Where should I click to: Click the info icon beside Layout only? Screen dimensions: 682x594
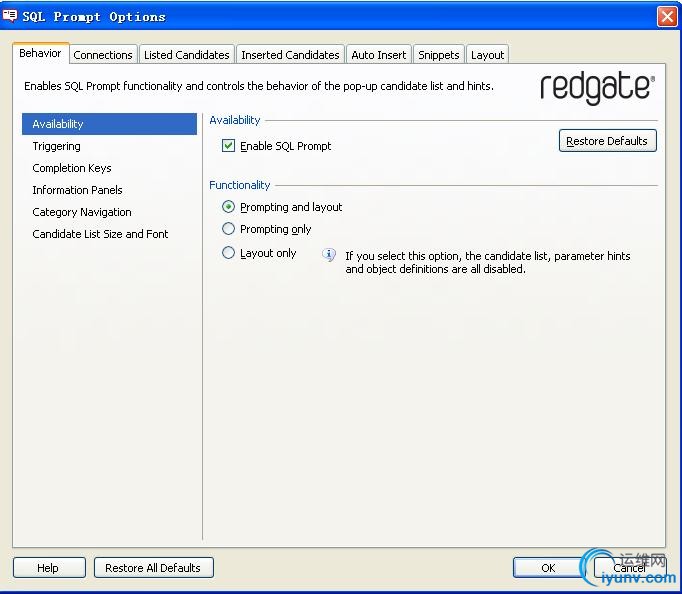coord(329,254)
